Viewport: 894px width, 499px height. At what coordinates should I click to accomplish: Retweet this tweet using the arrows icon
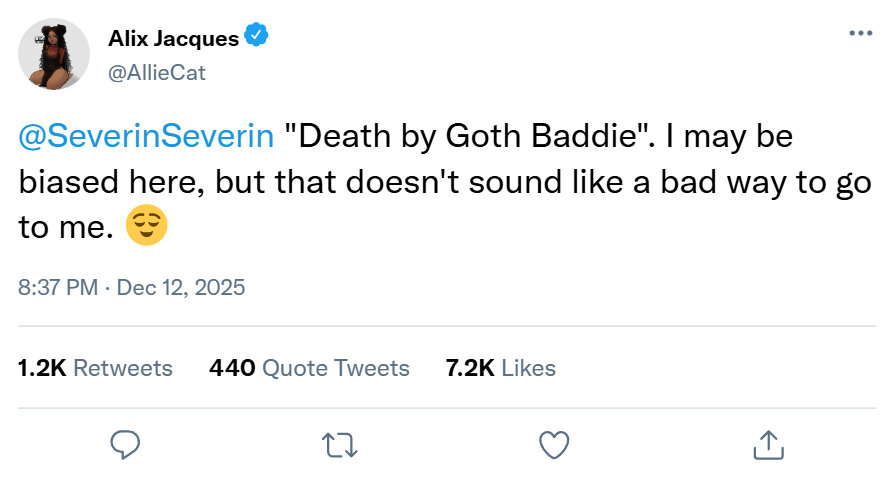click(x=339, y=443)
